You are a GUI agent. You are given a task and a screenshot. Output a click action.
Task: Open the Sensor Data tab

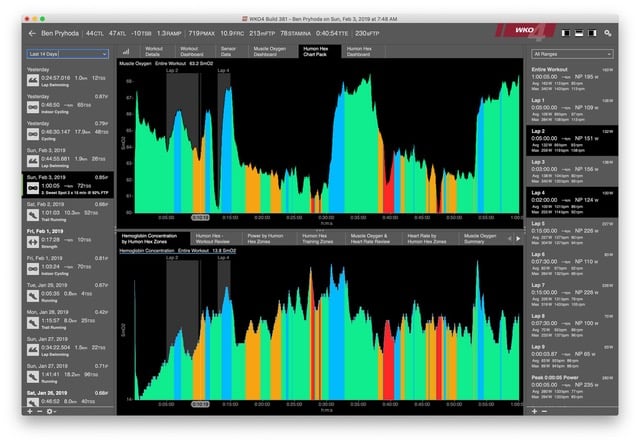228,51
